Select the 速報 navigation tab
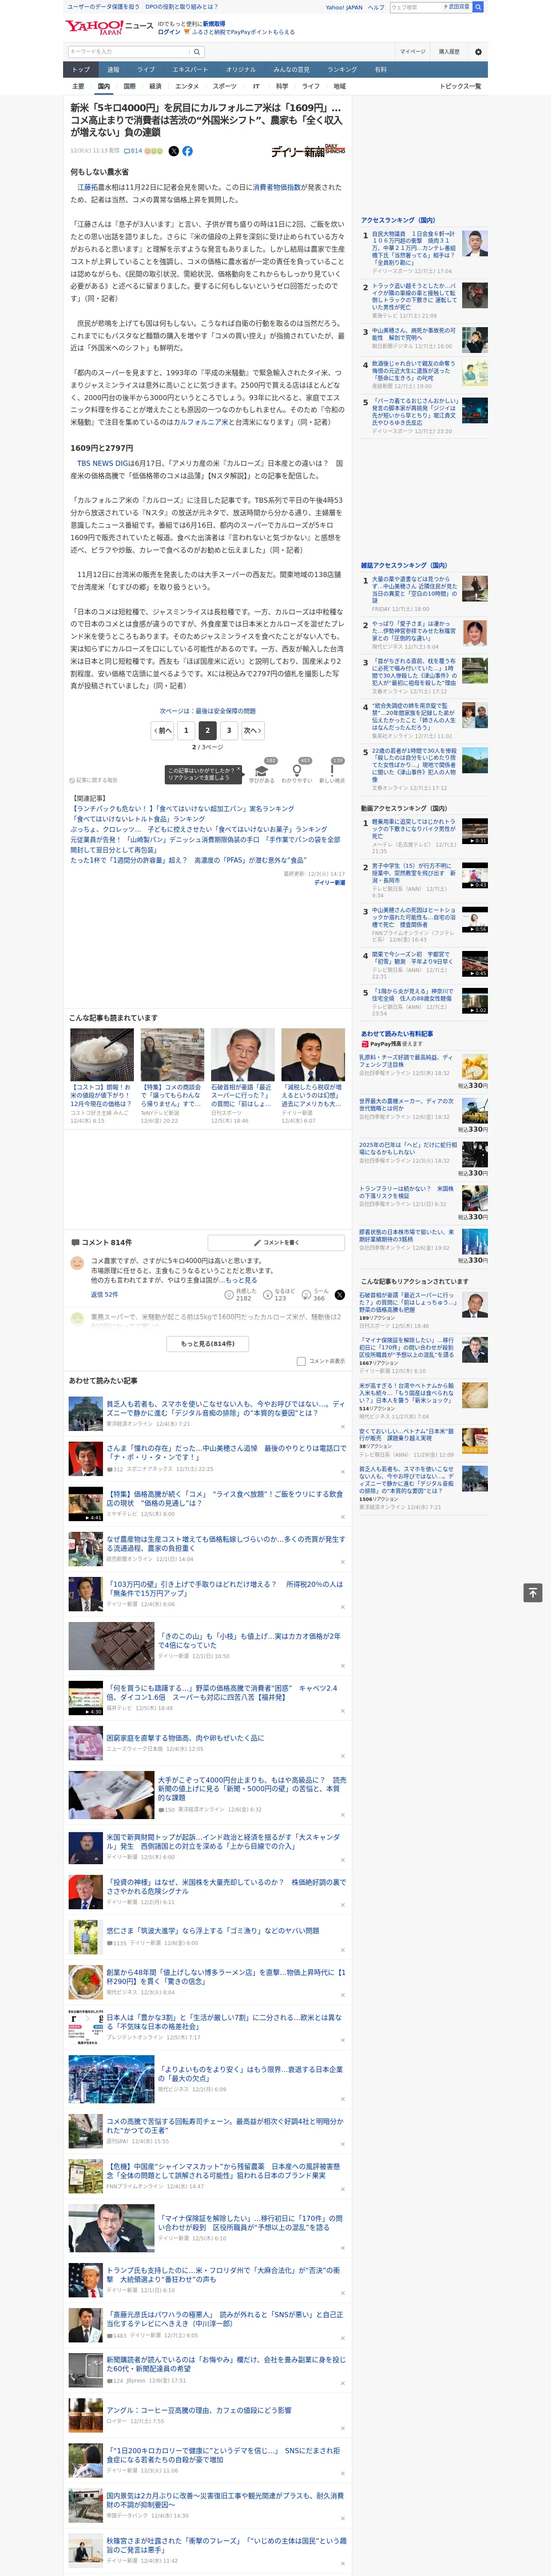 coord(113,70)
